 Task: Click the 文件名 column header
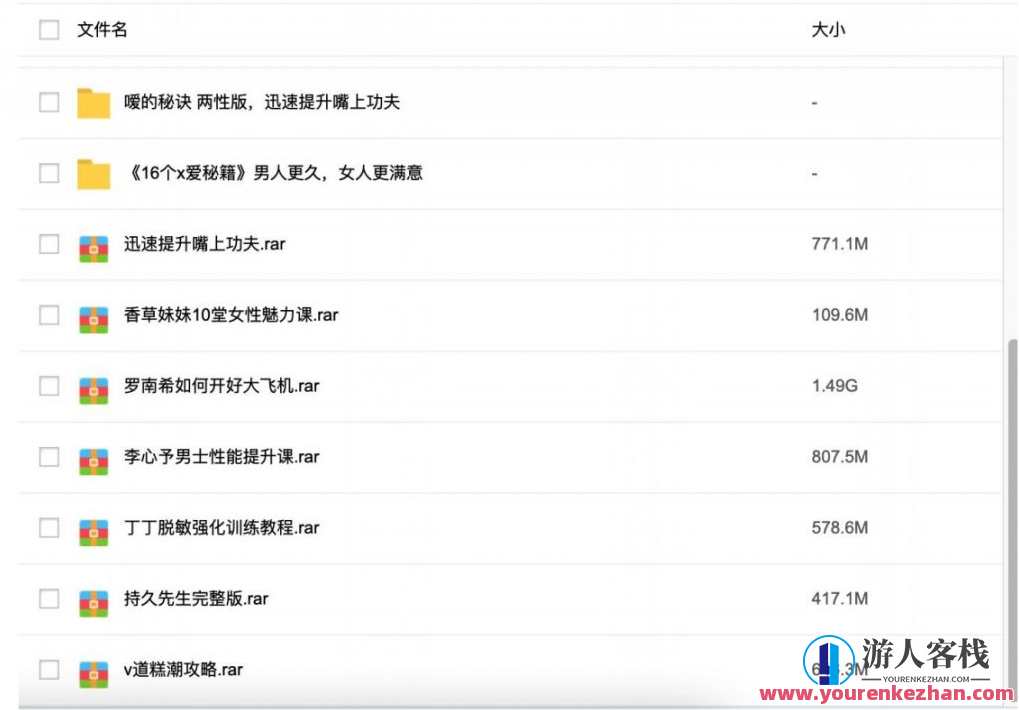100,30
